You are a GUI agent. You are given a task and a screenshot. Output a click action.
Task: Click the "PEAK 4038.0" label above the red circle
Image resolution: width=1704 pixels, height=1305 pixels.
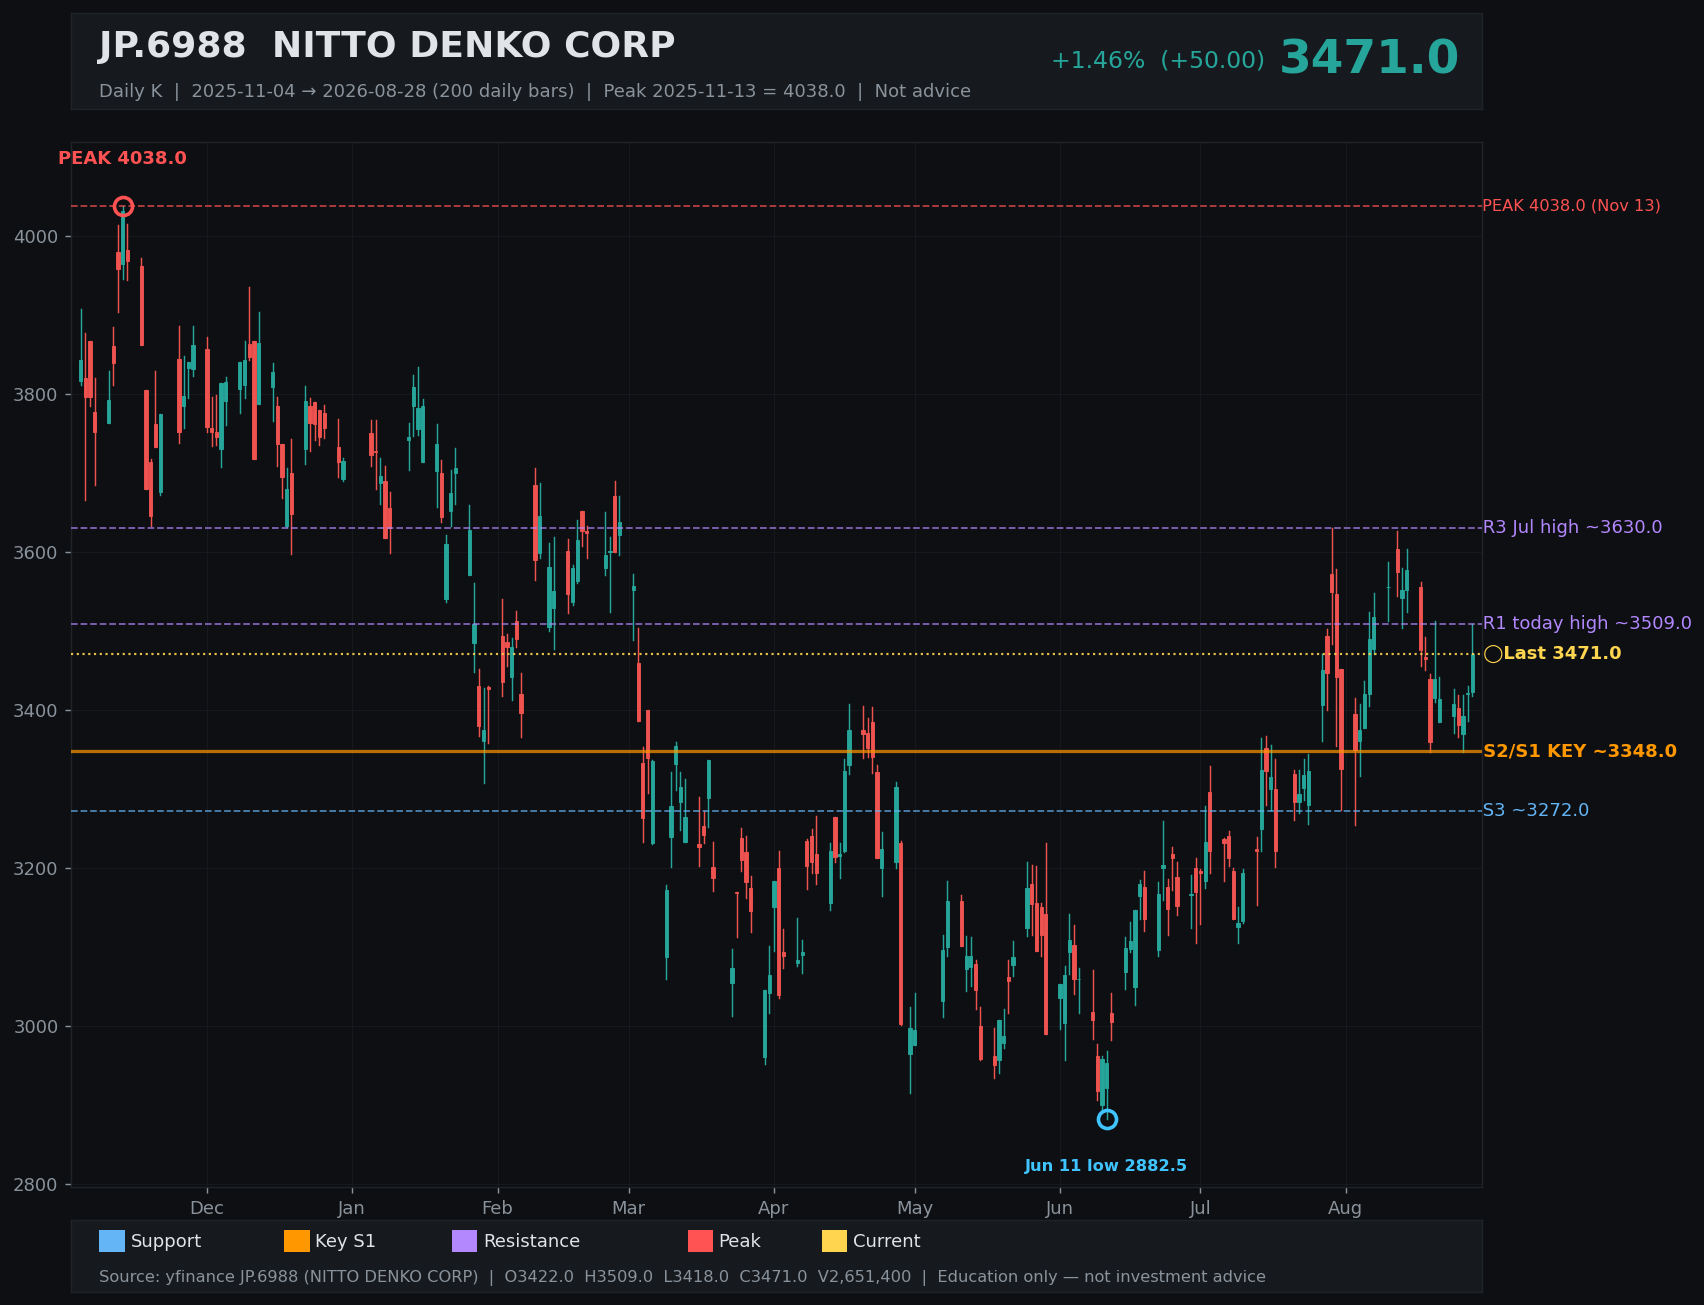tap(122, 158)
